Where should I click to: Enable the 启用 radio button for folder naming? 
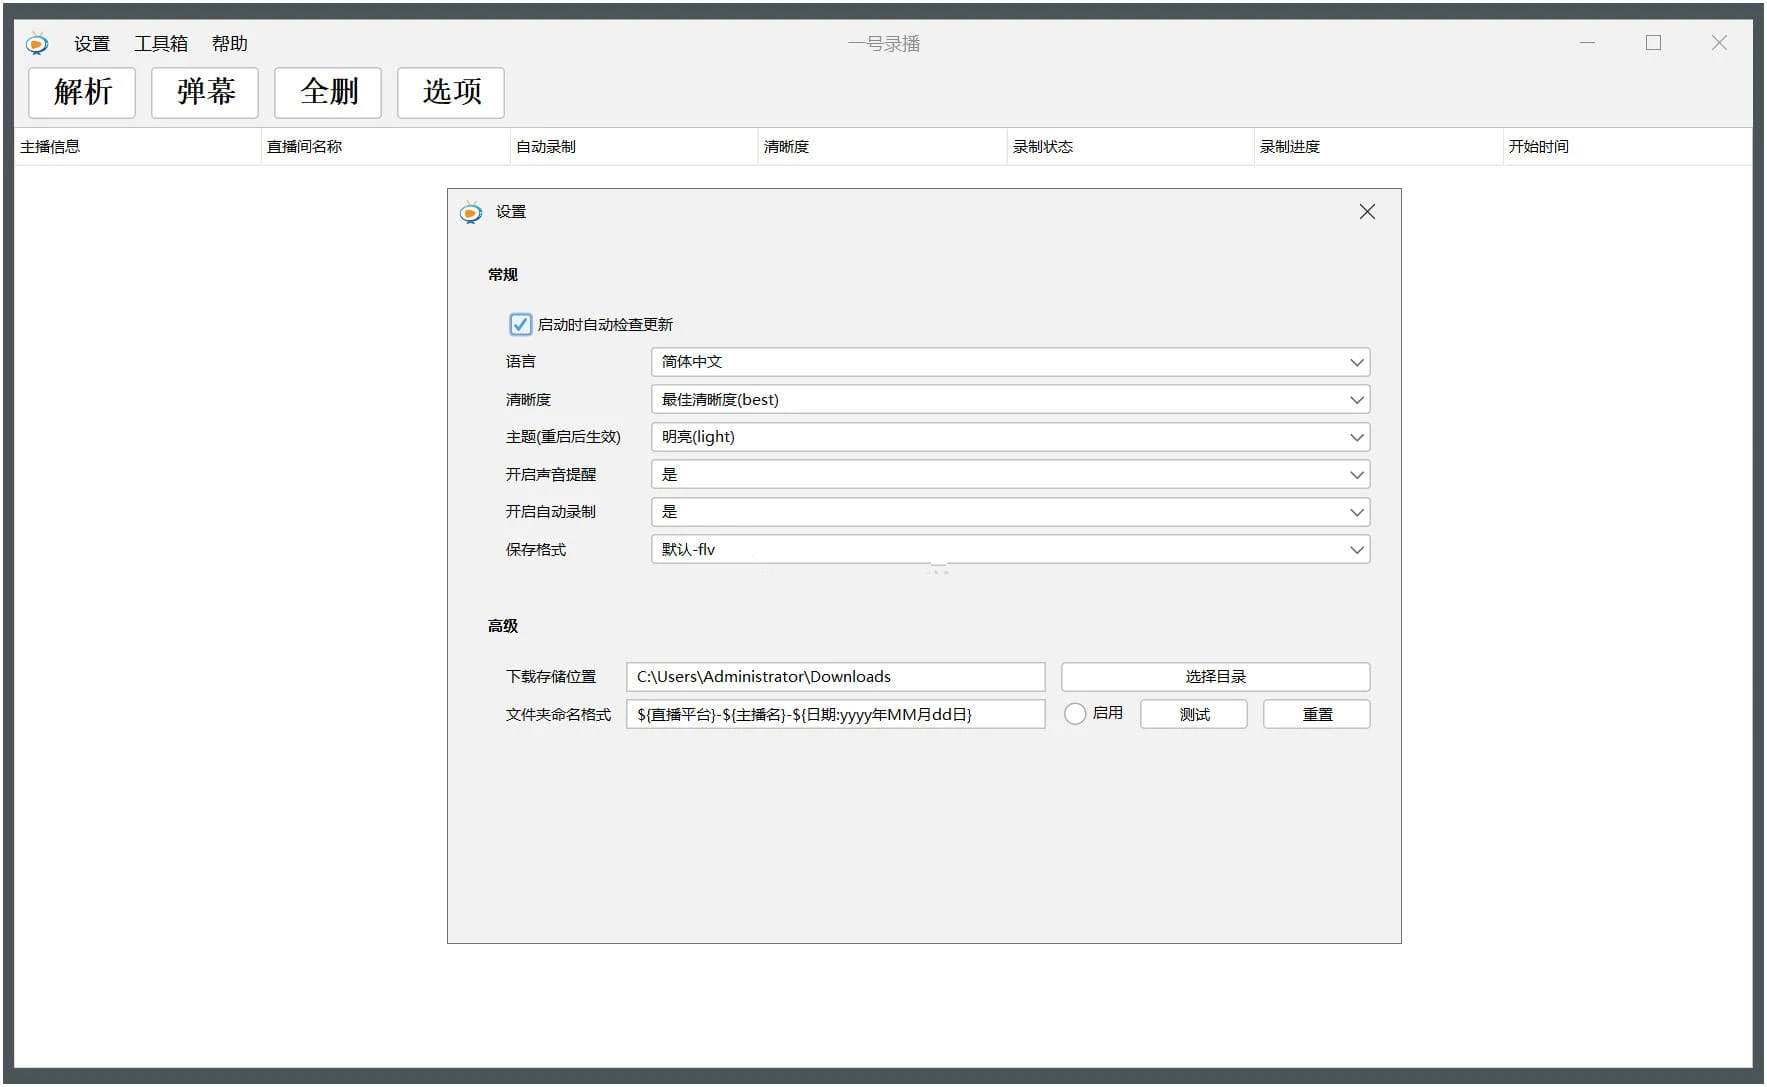(1075, 714)
